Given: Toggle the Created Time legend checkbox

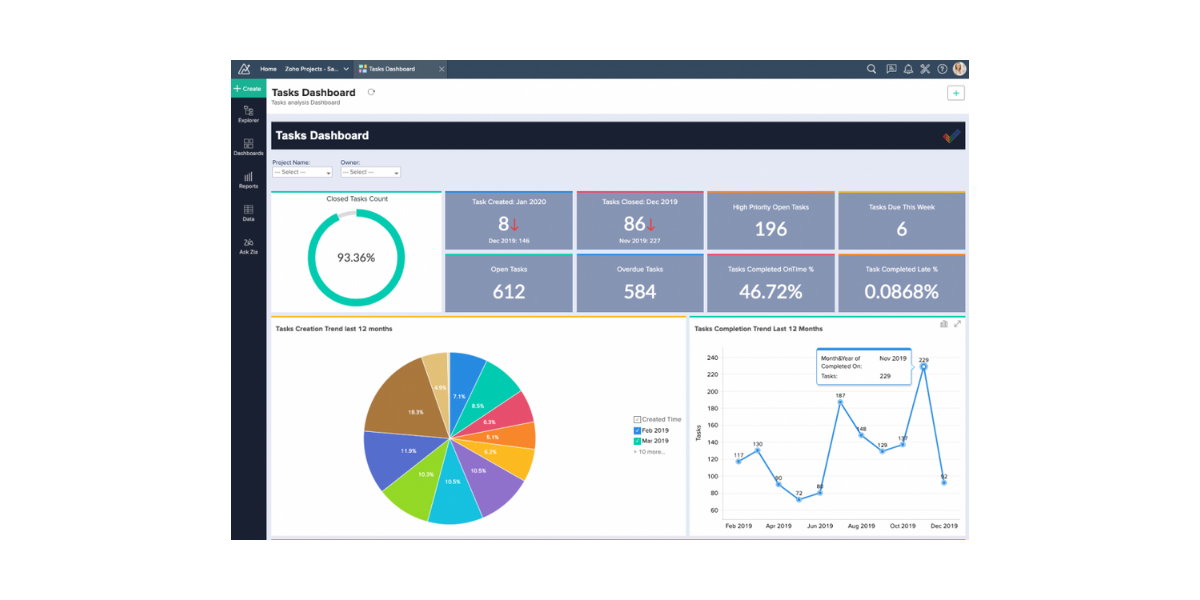Looking at the screenshot, I should tap(637, 419).
